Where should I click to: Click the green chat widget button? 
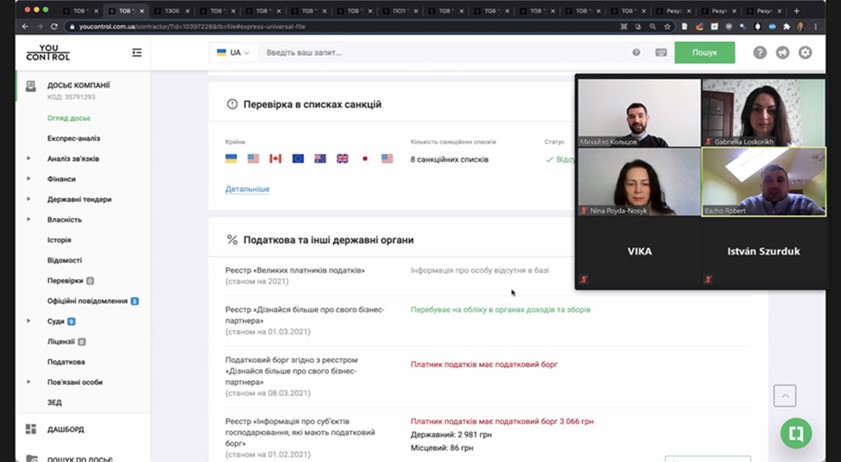[796, 433]
